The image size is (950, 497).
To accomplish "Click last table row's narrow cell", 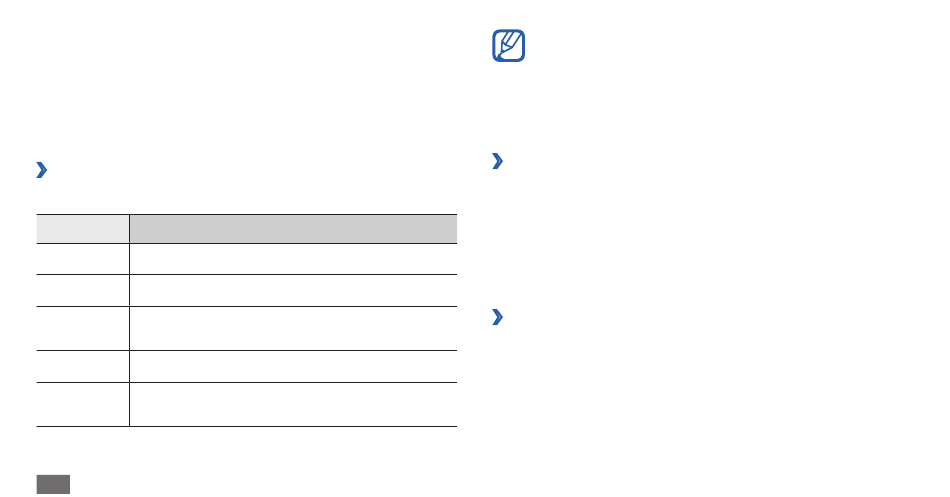I will tap(82, 404).
